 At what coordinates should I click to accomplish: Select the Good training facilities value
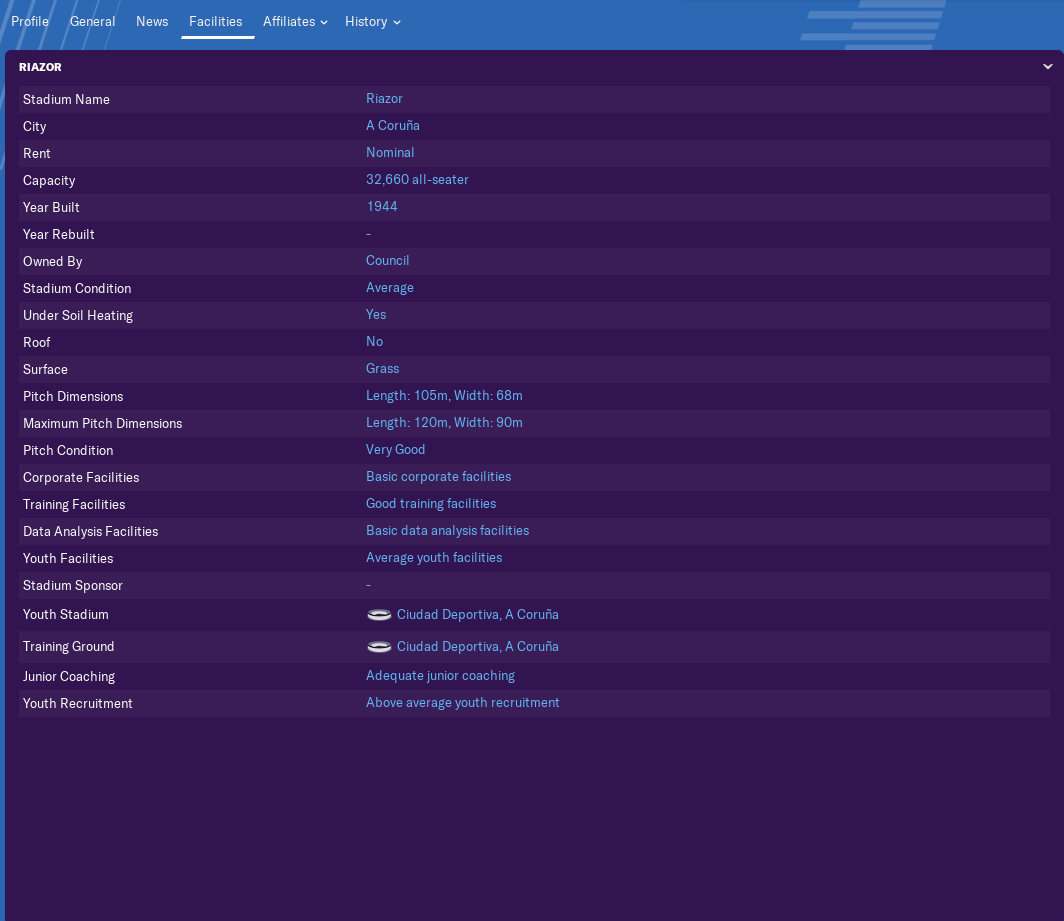(431, 504)
